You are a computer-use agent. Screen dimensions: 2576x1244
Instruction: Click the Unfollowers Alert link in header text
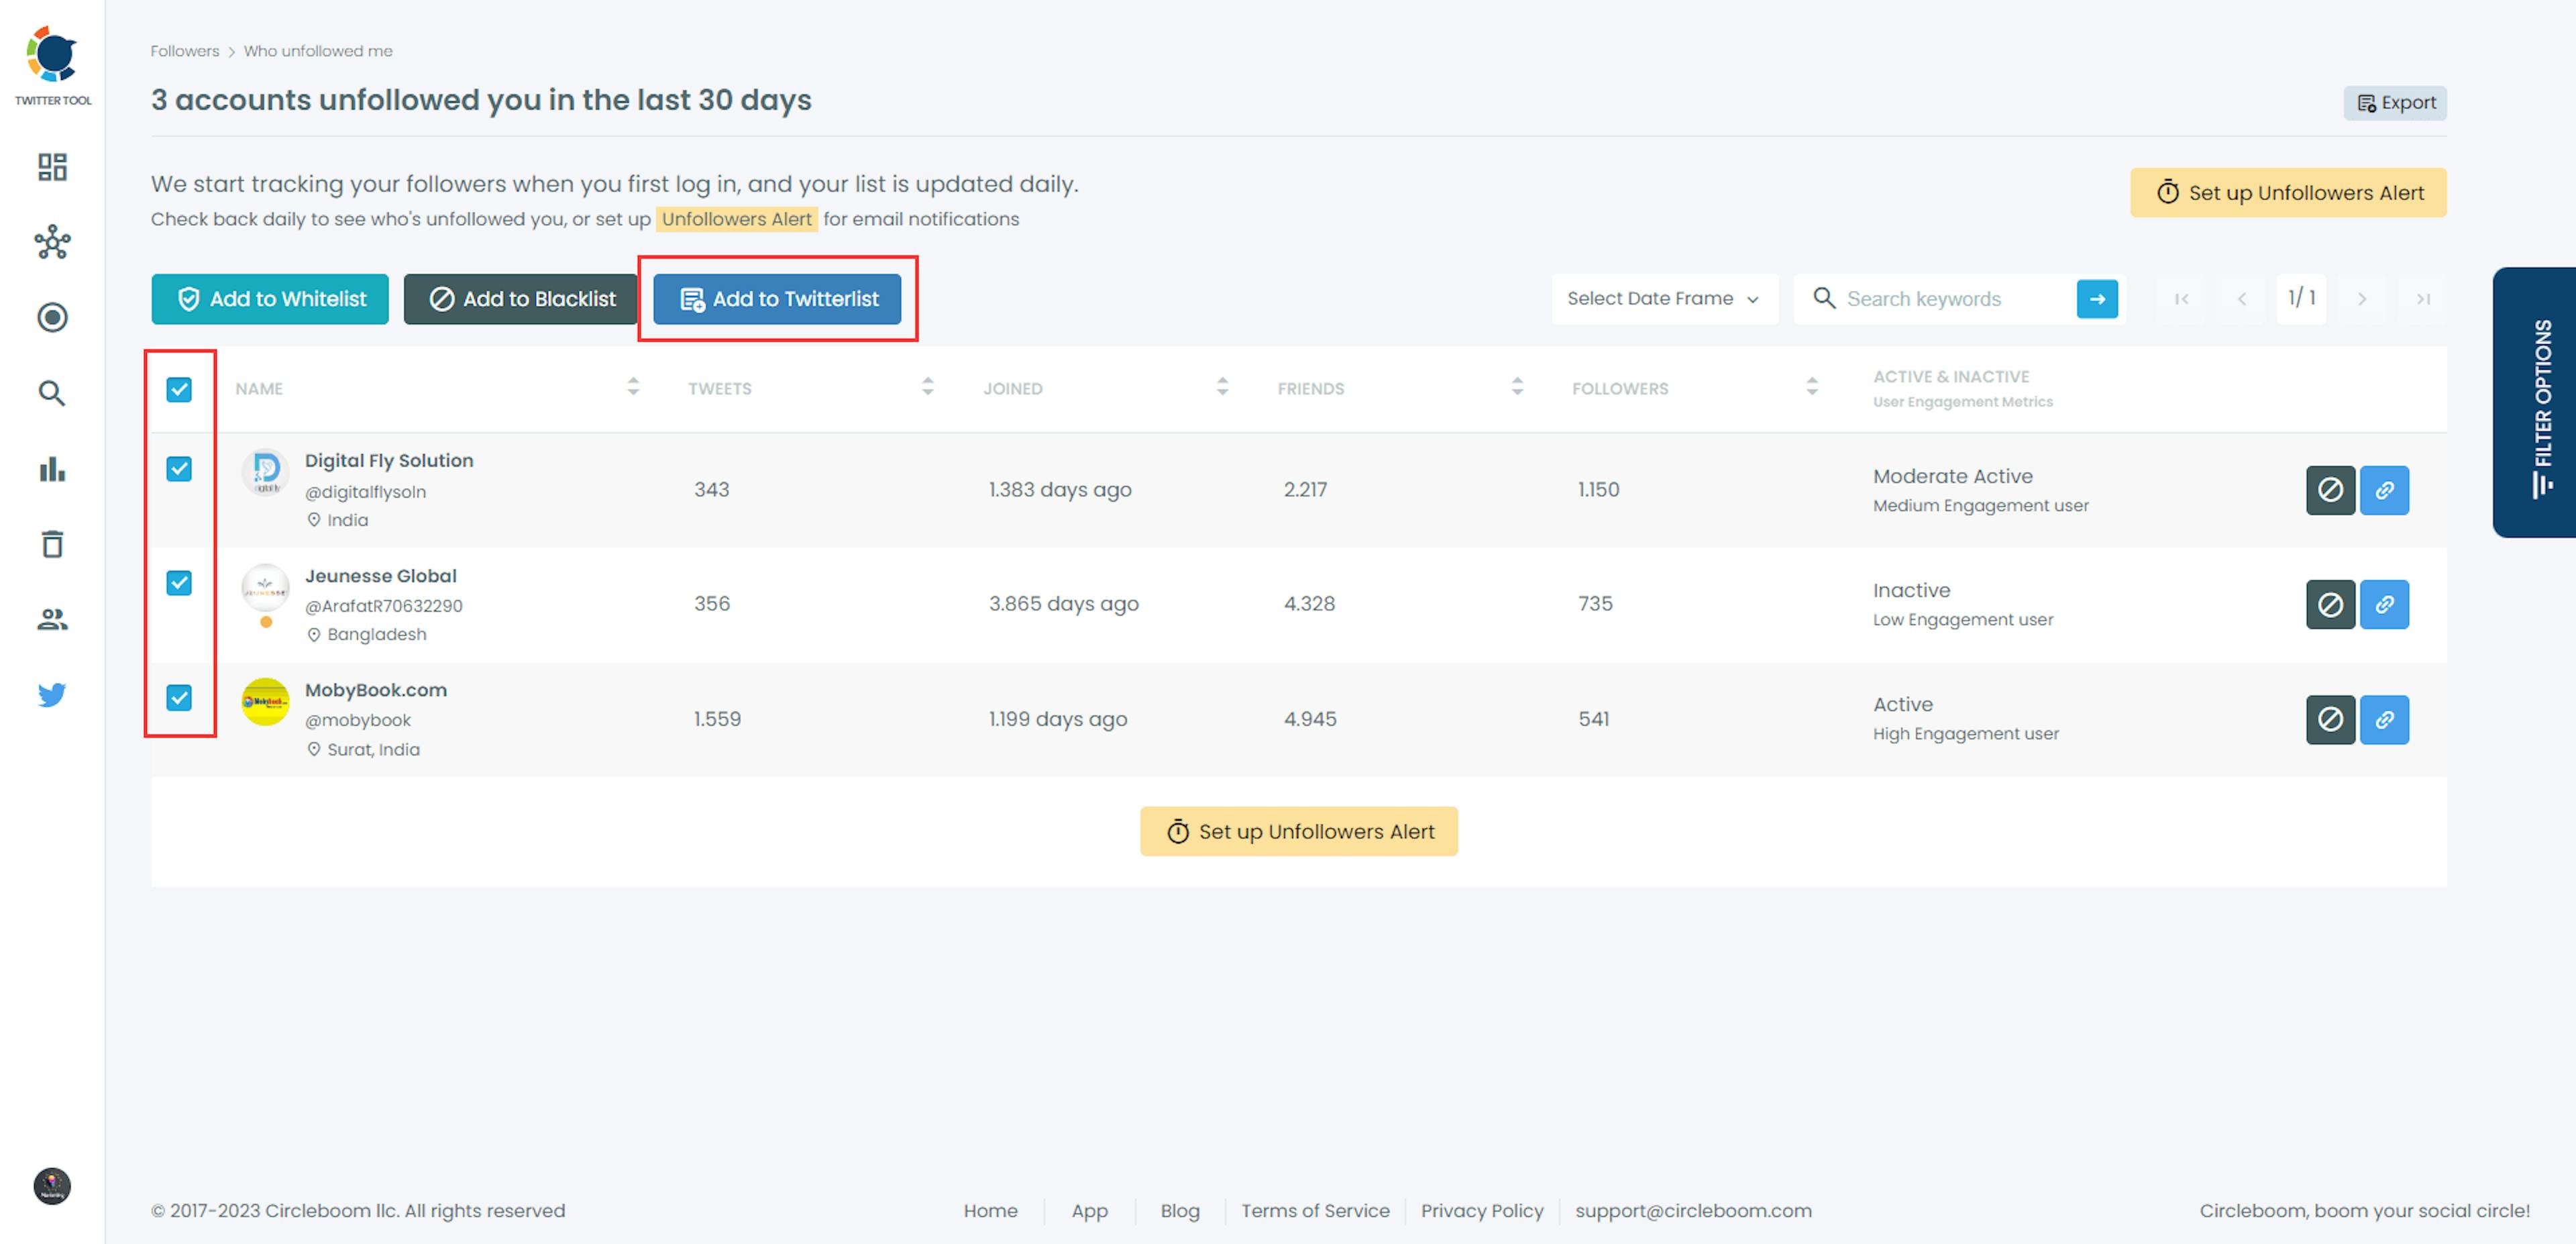click(x=736, y=219)
